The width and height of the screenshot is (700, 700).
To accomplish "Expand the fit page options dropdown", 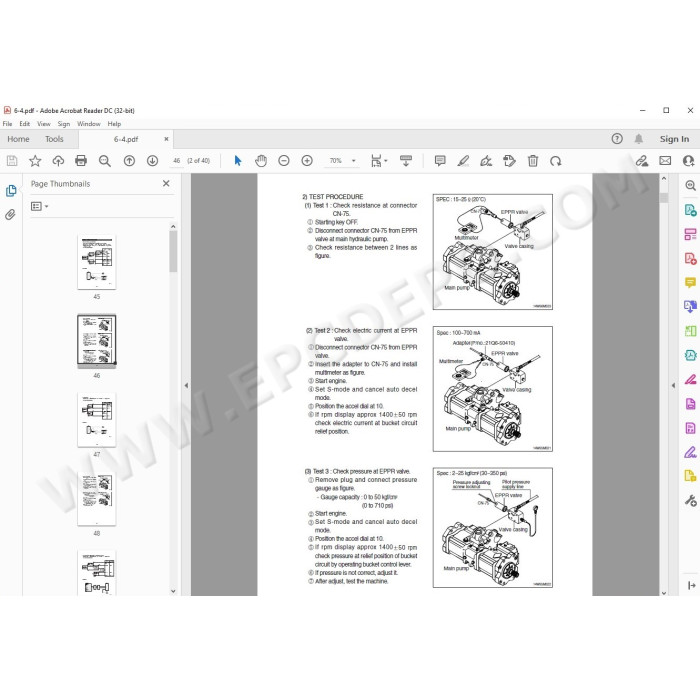I will pyautogui.click(x=386, y=161).
